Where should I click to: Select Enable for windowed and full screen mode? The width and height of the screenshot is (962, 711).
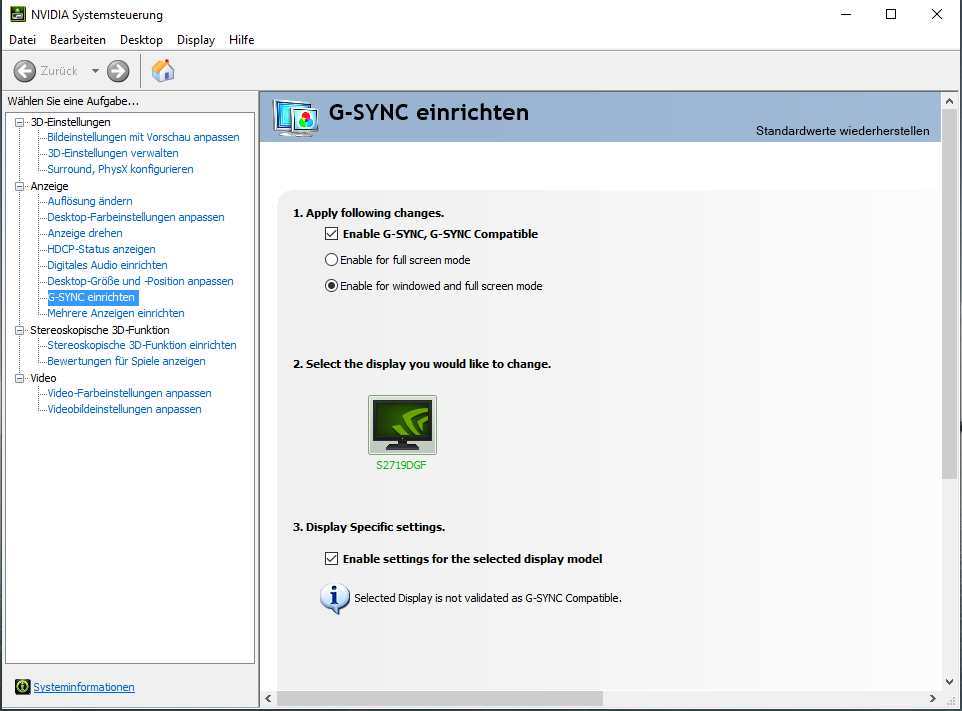coord(331,285)
